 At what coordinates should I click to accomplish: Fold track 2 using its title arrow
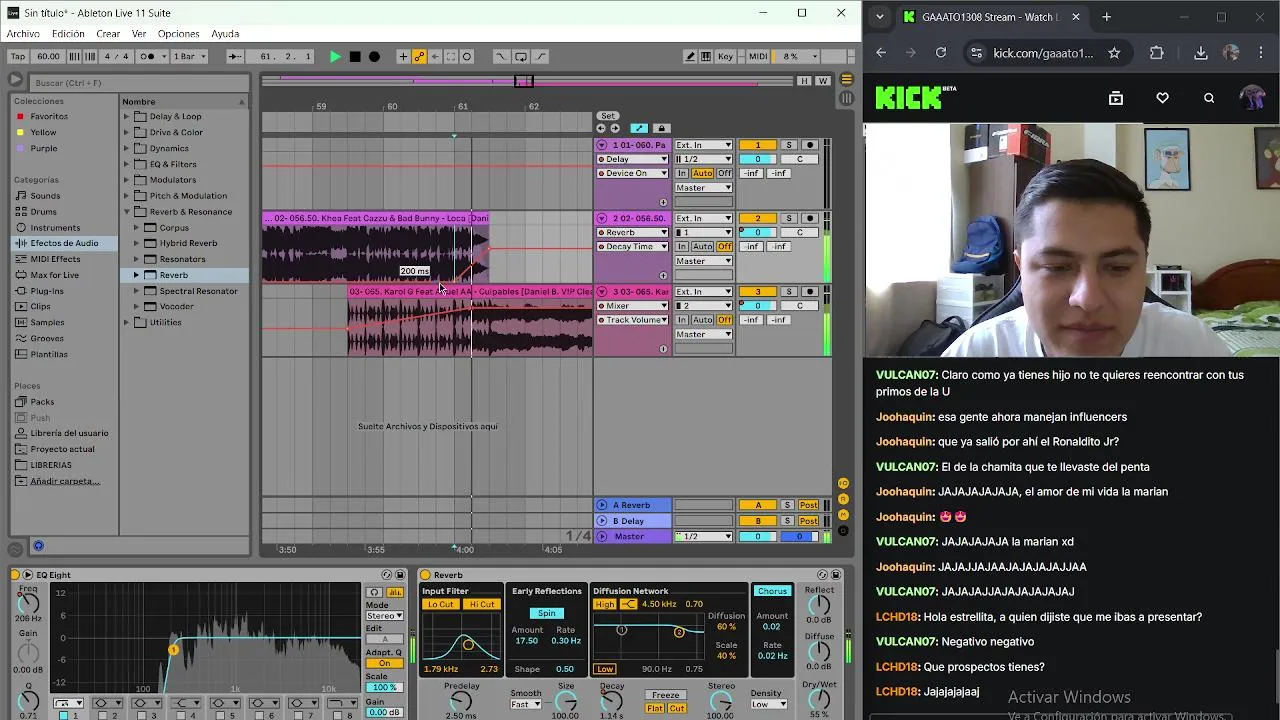tap(602, 218)
